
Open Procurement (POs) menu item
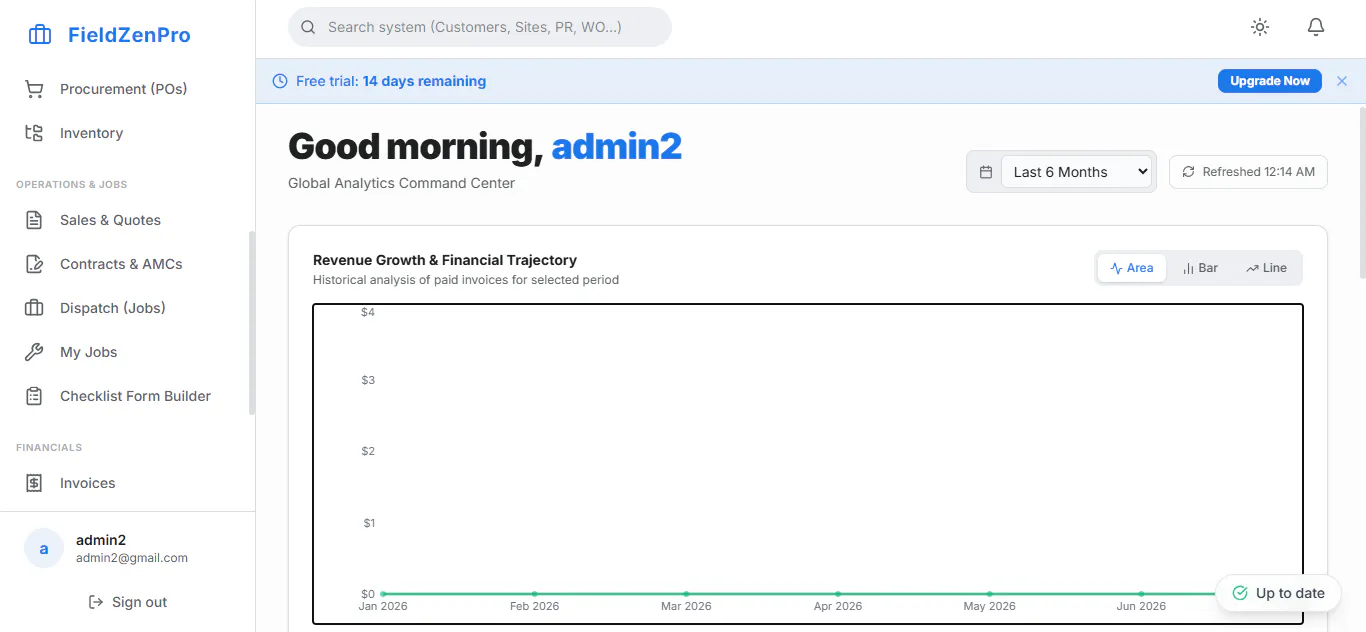click(x=124, y=89)
